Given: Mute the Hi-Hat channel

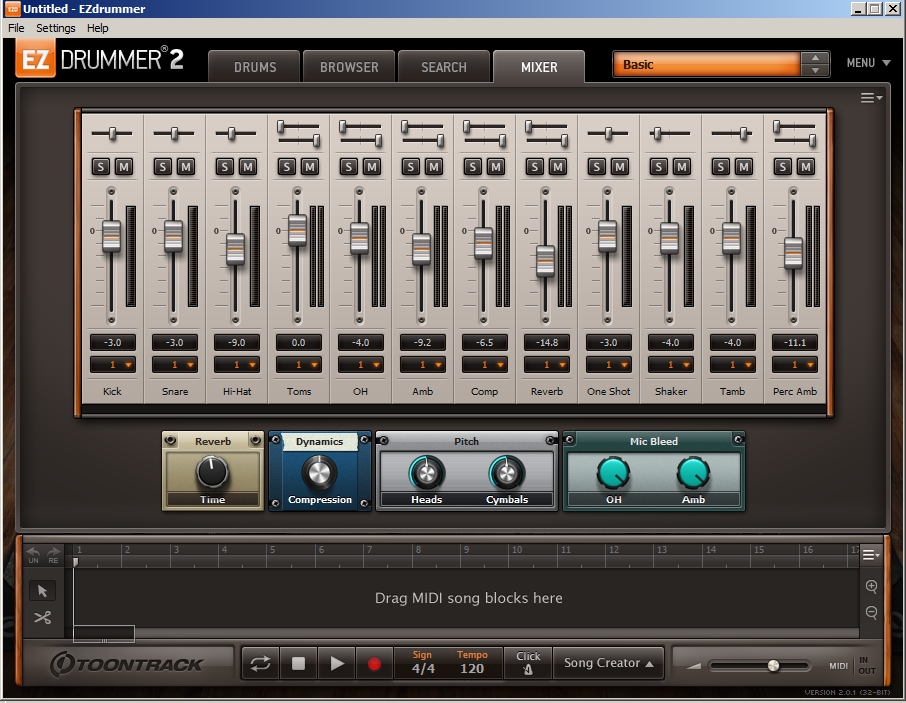Looking at the screenshot, I should point(248,167).
